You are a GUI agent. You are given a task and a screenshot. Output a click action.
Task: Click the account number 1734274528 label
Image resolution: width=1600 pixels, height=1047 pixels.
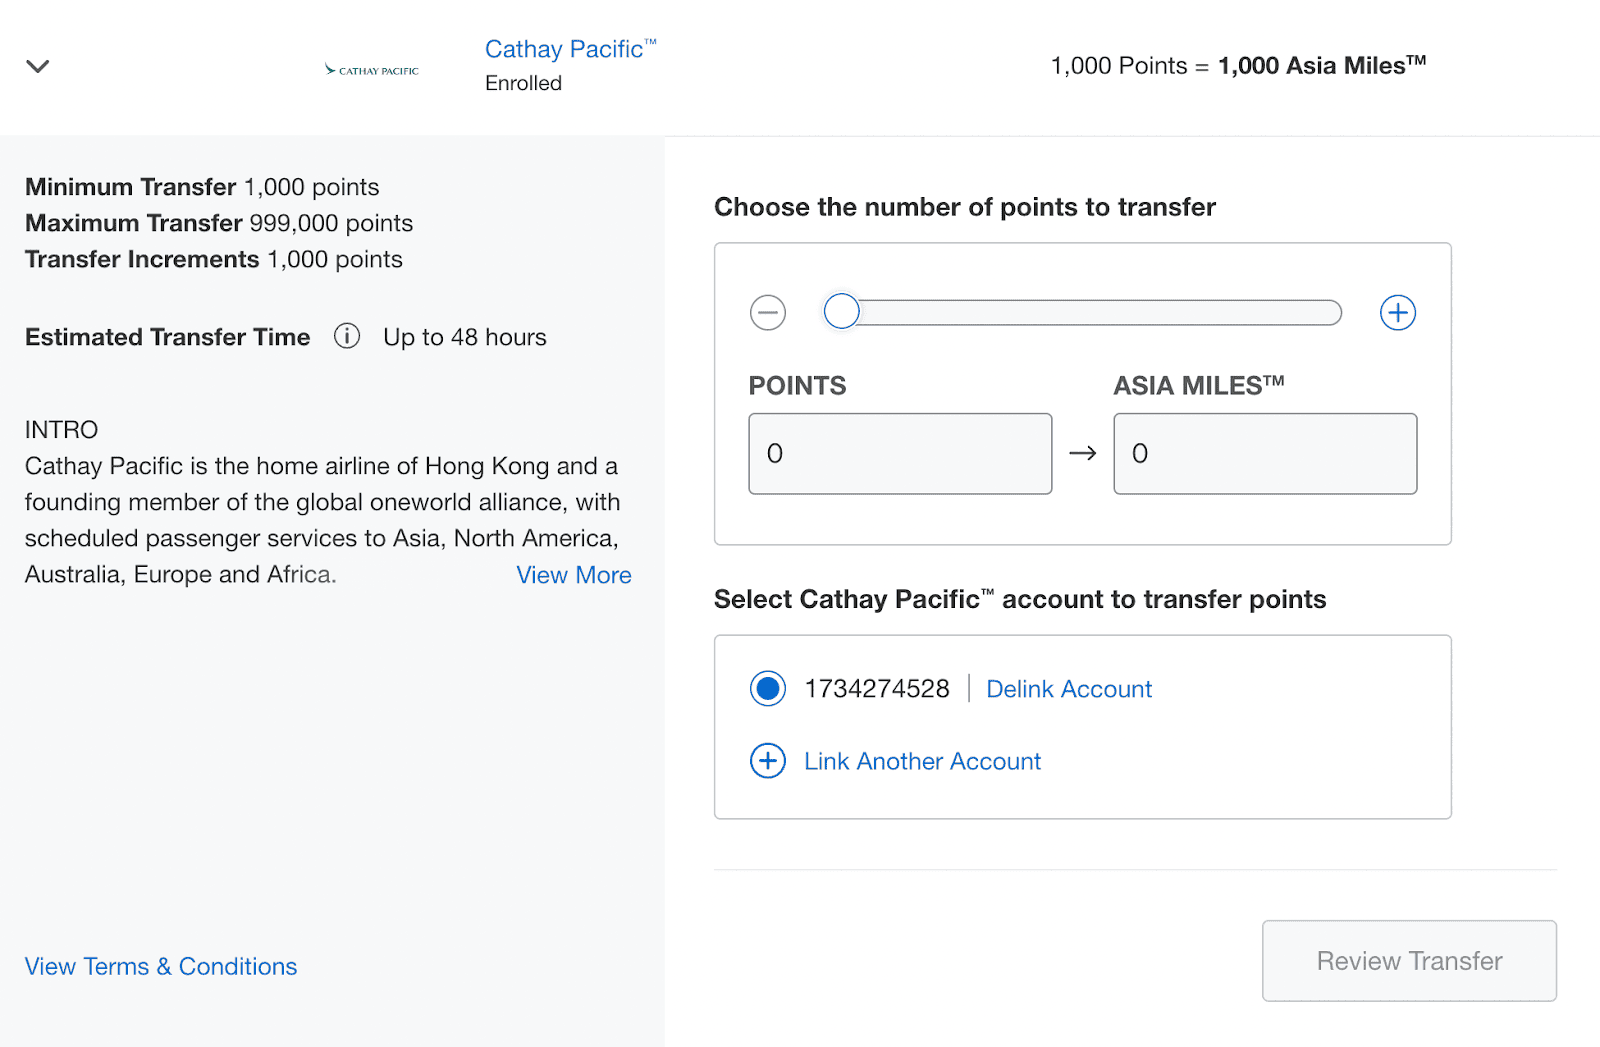877,689
